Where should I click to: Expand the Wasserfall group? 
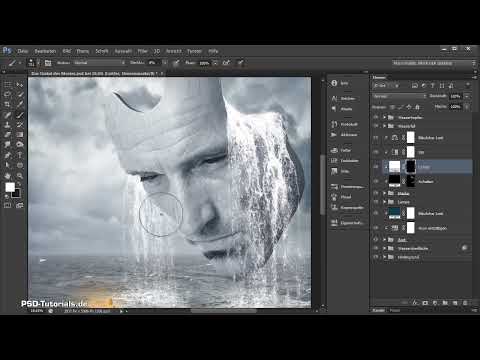[384, 126]
